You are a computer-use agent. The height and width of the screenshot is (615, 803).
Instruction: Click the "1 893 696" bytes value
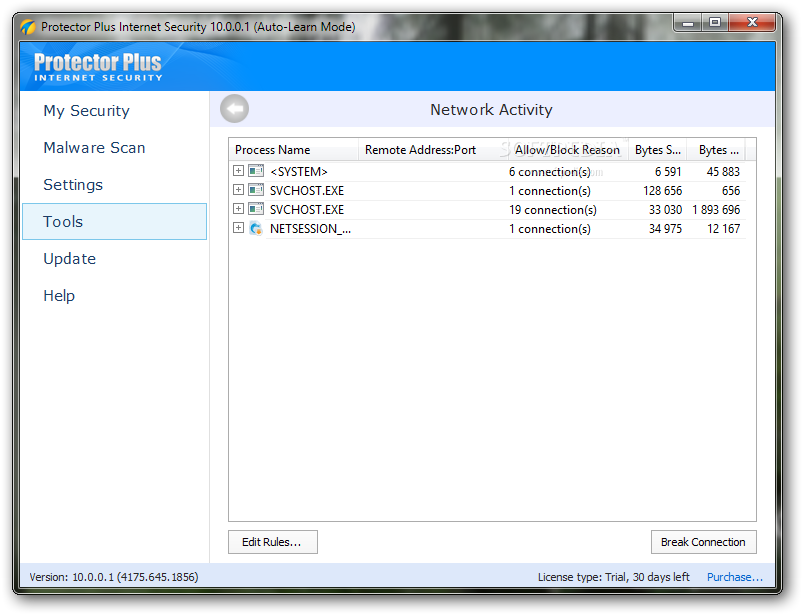(716, 209)
